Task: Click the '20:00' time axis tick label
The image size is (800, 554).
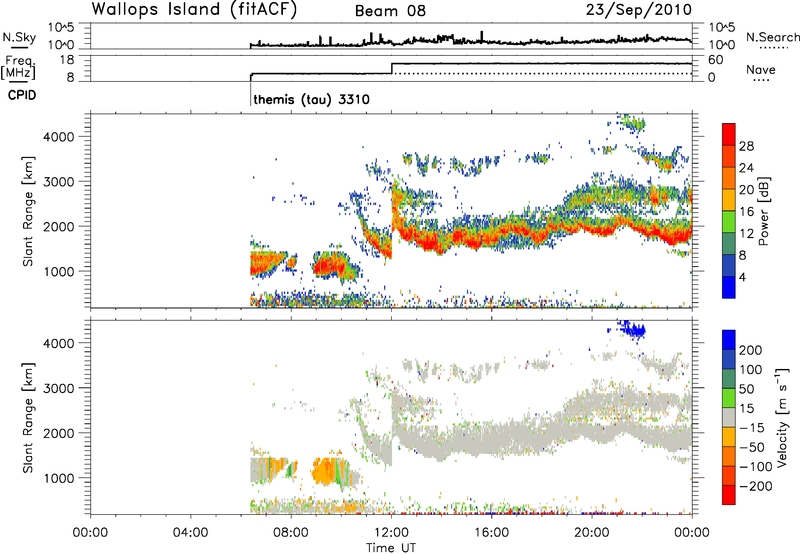Action: click(x=592, y=533)
